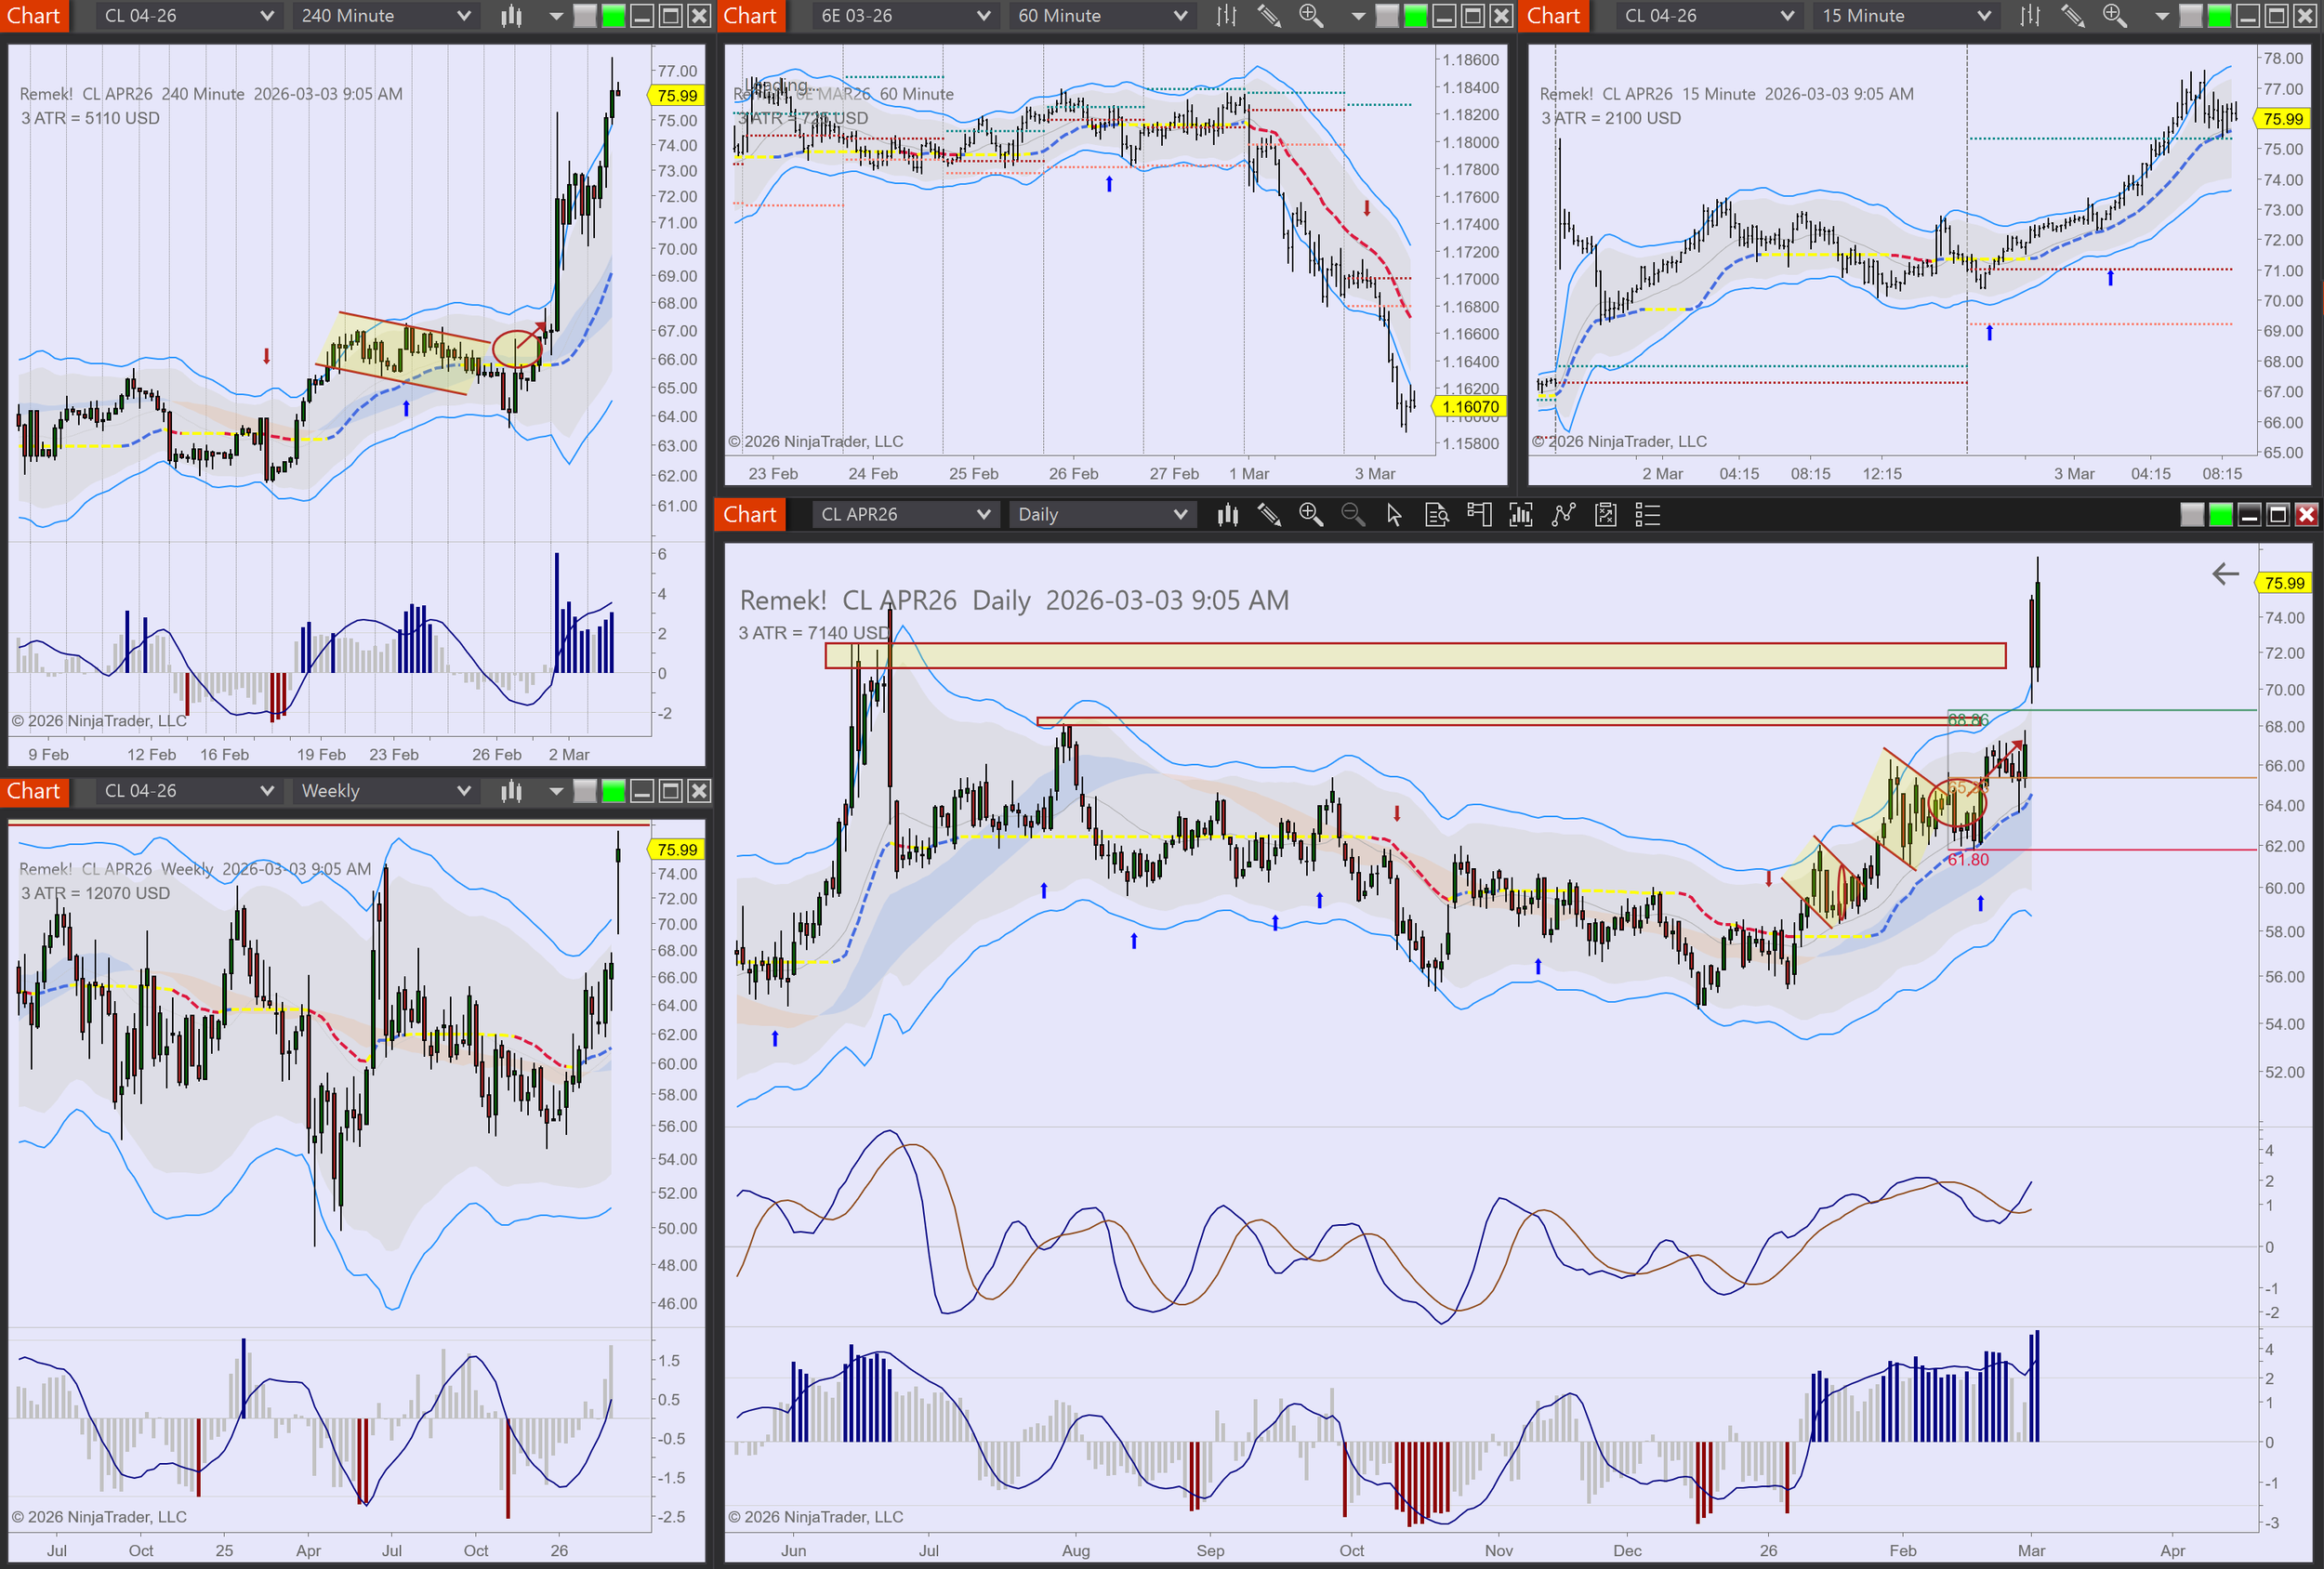This screenshot has height=1569, width=2324.
Task: Toggle green link button on 240 Minute chart
Action: (x=613, y=16)
